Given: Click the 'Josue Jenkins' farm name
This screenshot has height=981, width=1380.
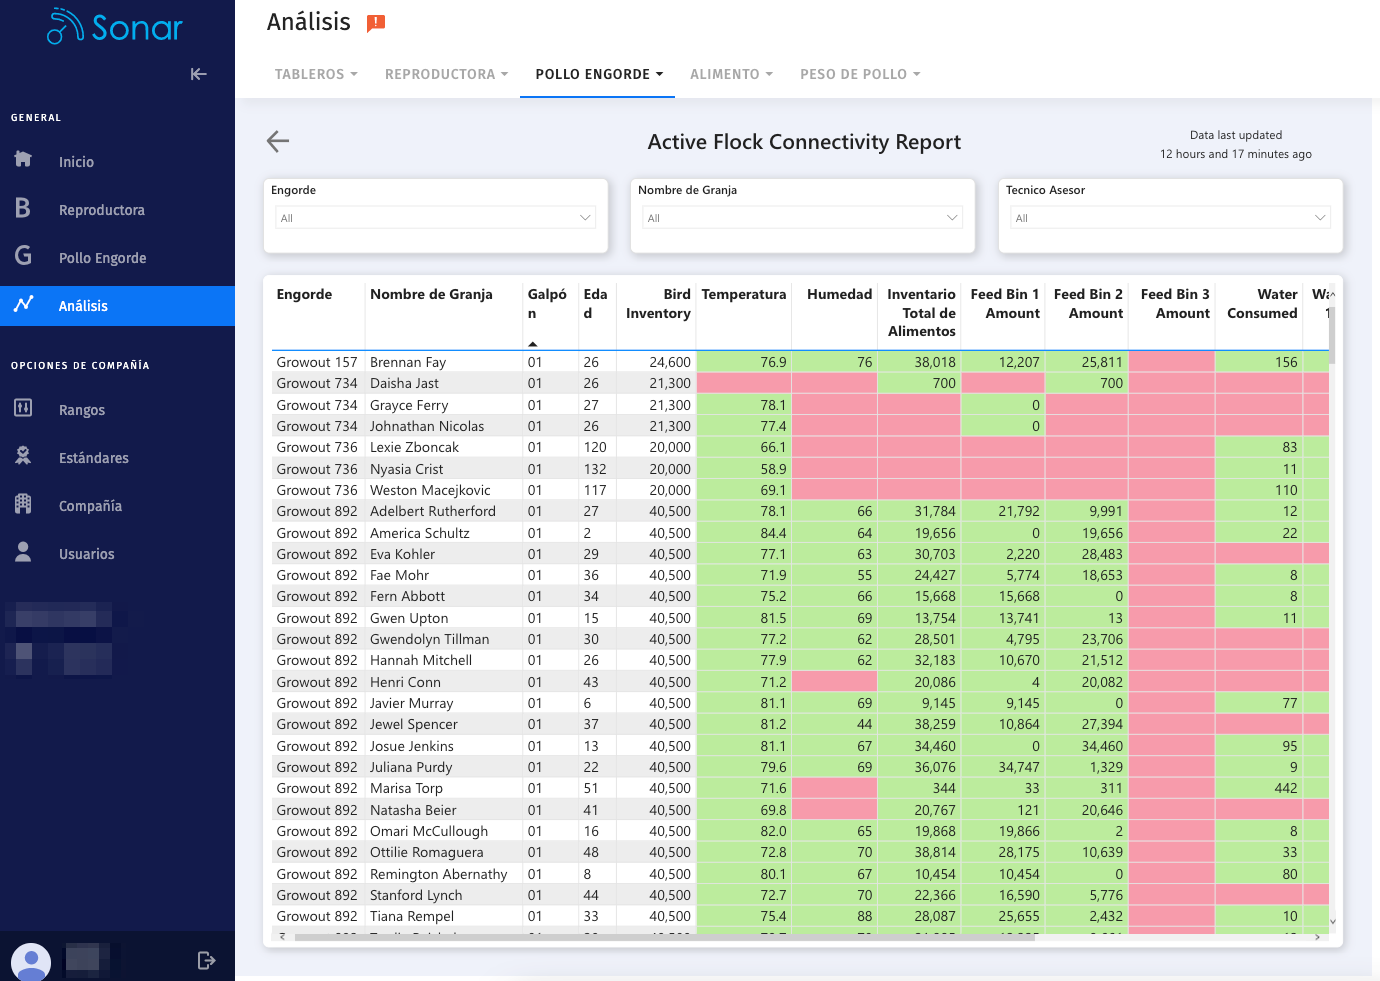Looking at the screenshot, I should [411, 746].
